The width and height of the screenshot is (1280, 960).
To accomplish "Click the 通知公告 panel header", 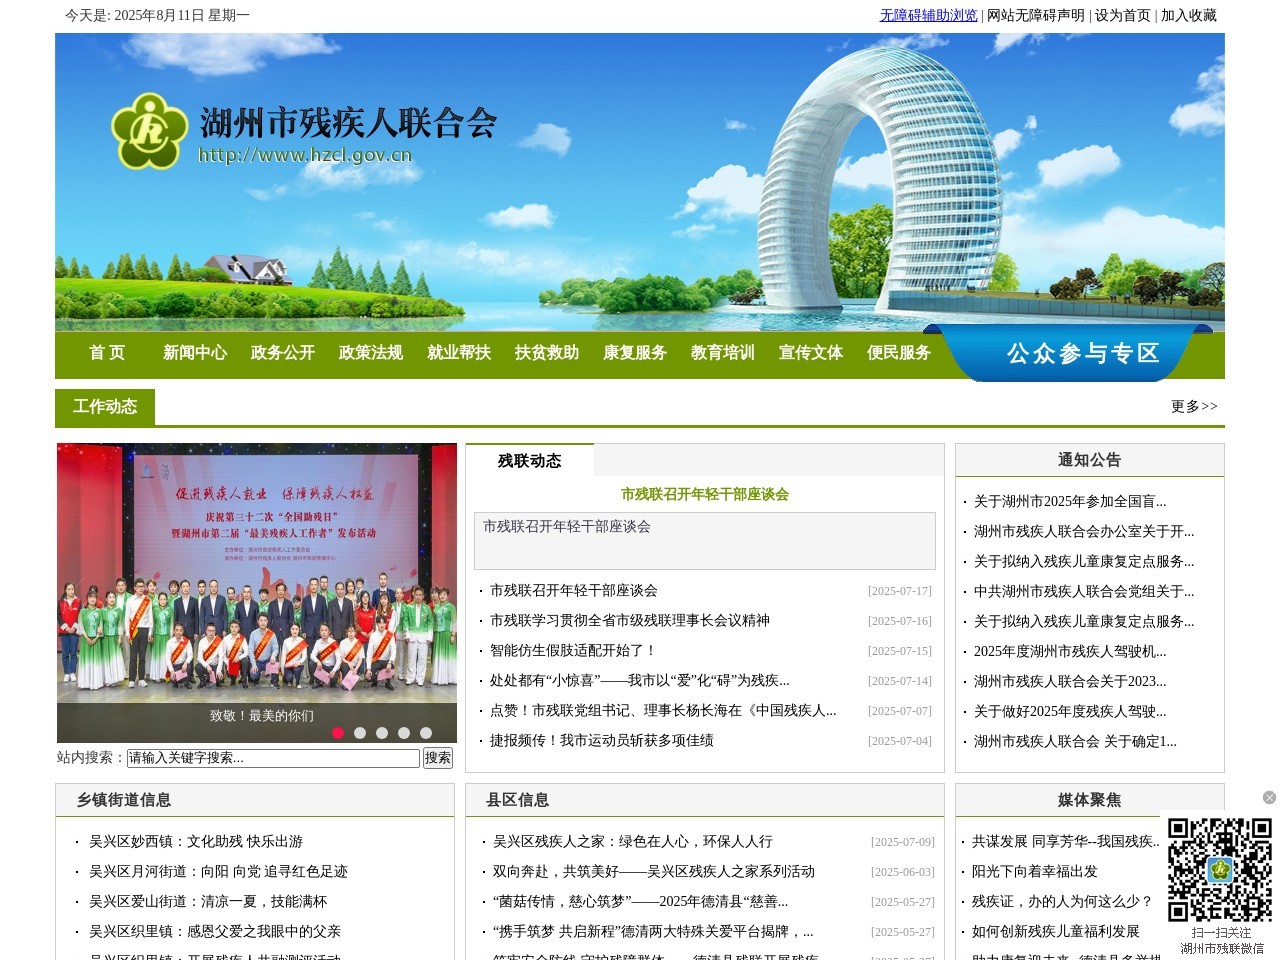I will (1088, 460).
